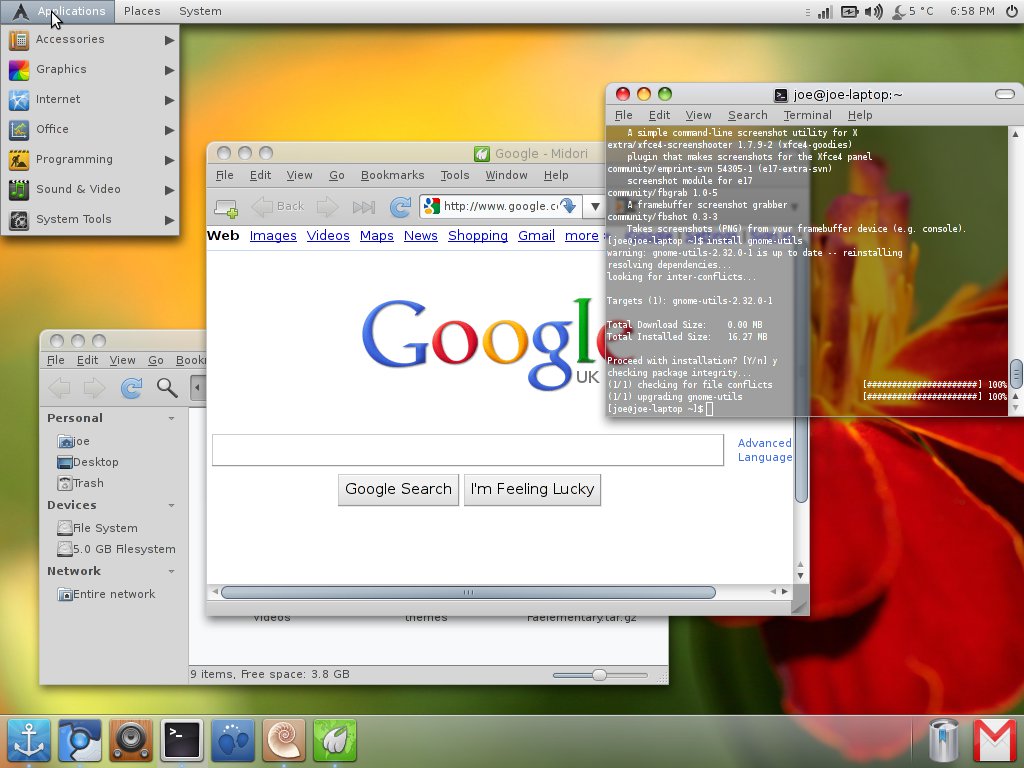Reload the page in Midori
Screen dimensions: 1024x768
tap(400, 207)
